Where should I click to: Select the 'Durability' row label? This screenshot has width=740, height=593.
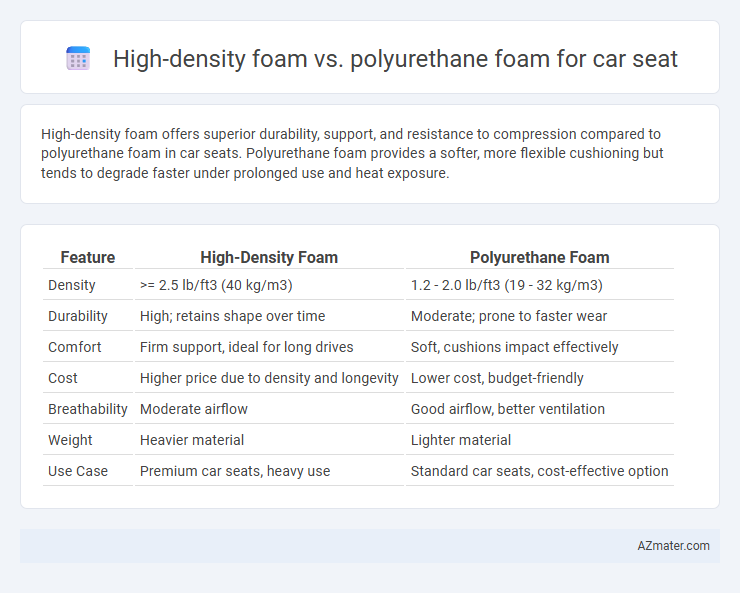78,316
